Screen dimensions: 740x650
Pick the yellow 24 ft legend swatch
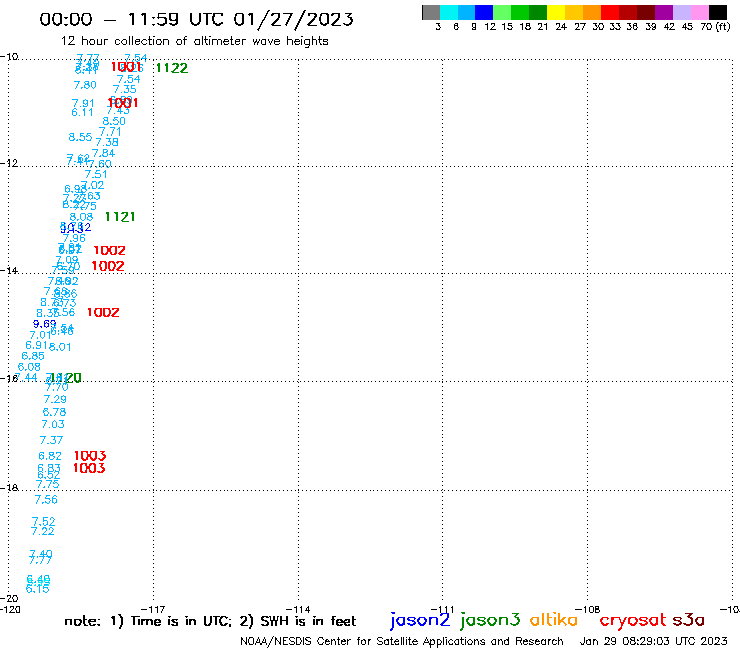coord(556,12)
